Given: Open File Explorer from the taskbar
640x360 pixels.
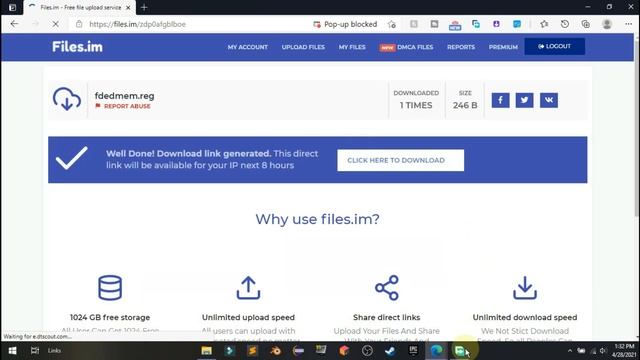Looking at the screenshot, I should pyautogui.click(x=207, y=351).
